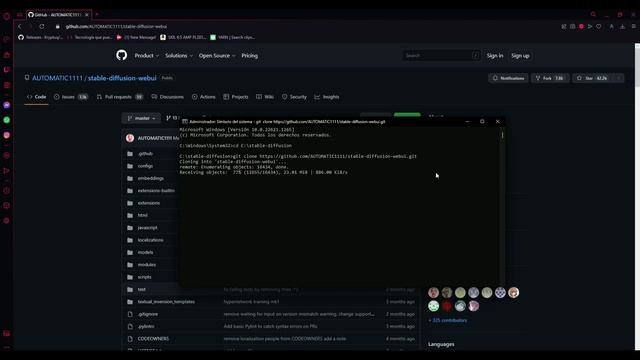
Task: Click the Sign in link
Action: [x=495, y=56]
